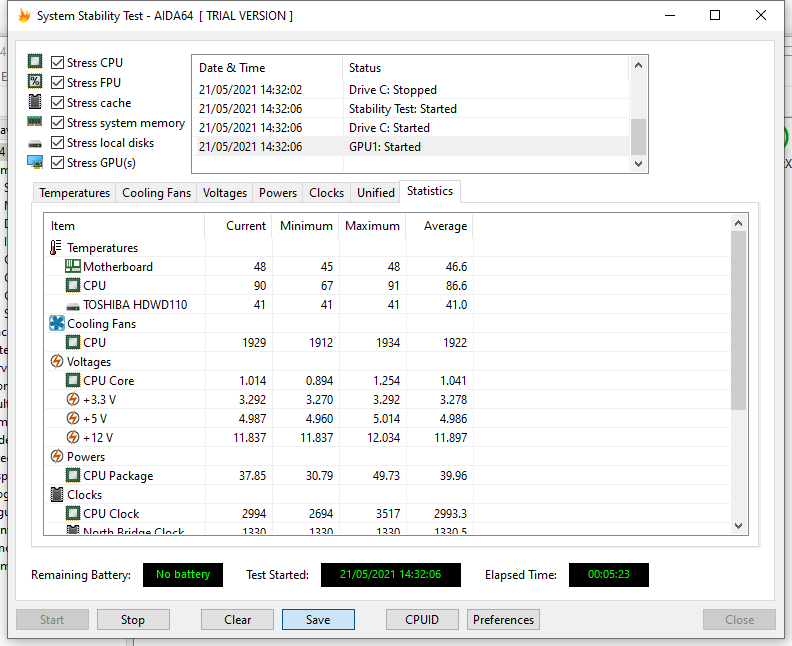Click the +12 V lightning icon
This screenshot has width=792, height=646.
coord(73,437)
